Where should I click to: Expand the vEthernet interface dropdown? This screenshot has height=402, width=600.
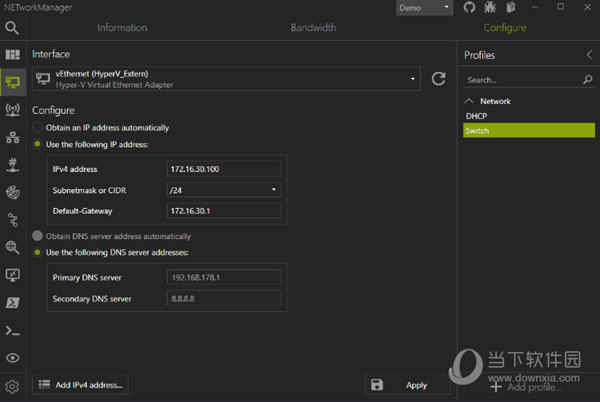click(413, 79)
